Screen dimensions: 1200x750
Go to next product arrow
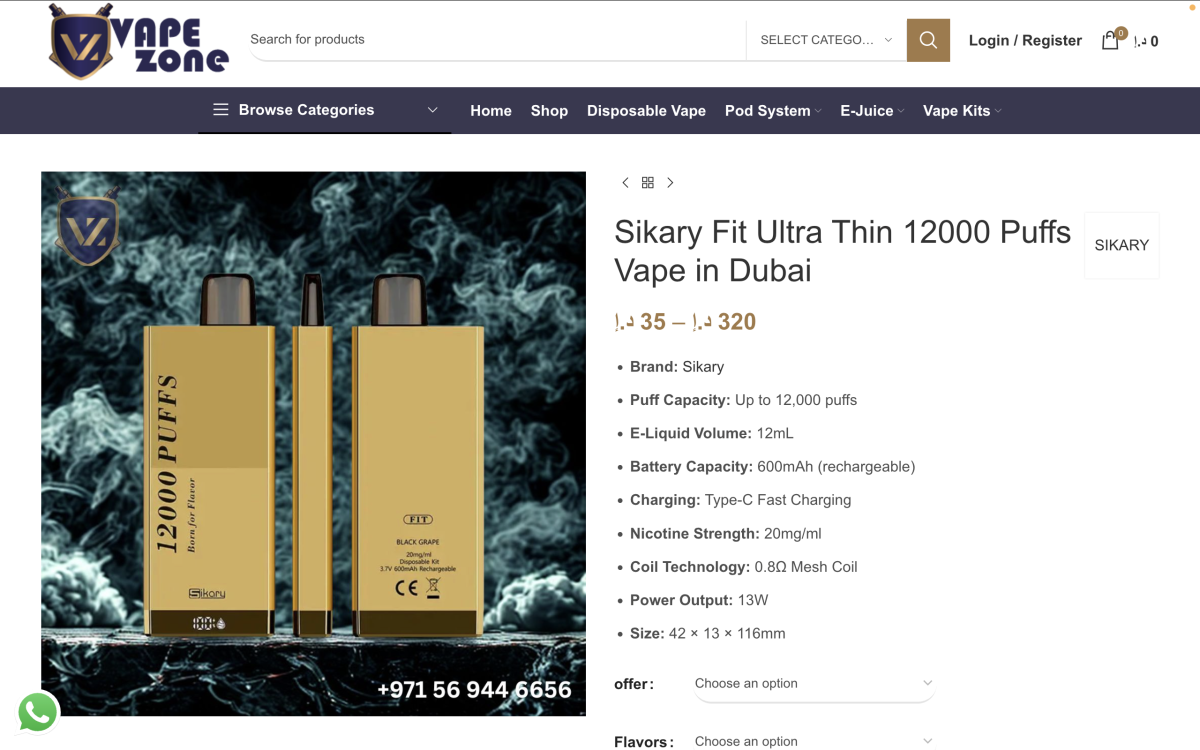tap(670, 183)
